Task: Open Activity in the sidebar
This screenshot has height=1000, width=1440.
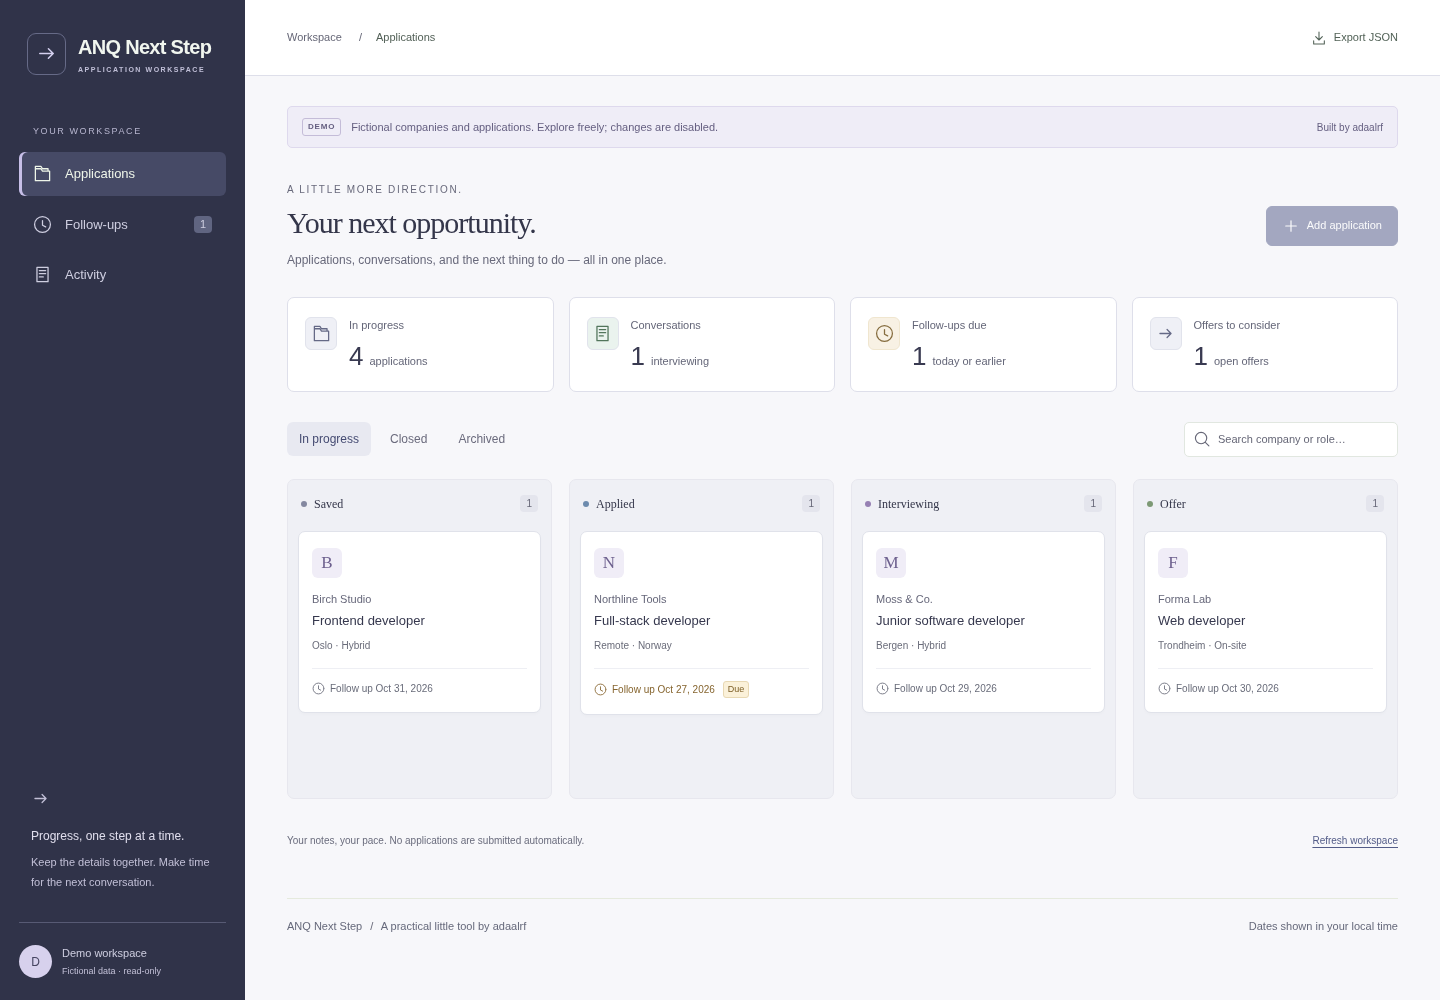Action: (x=122, y=275)
